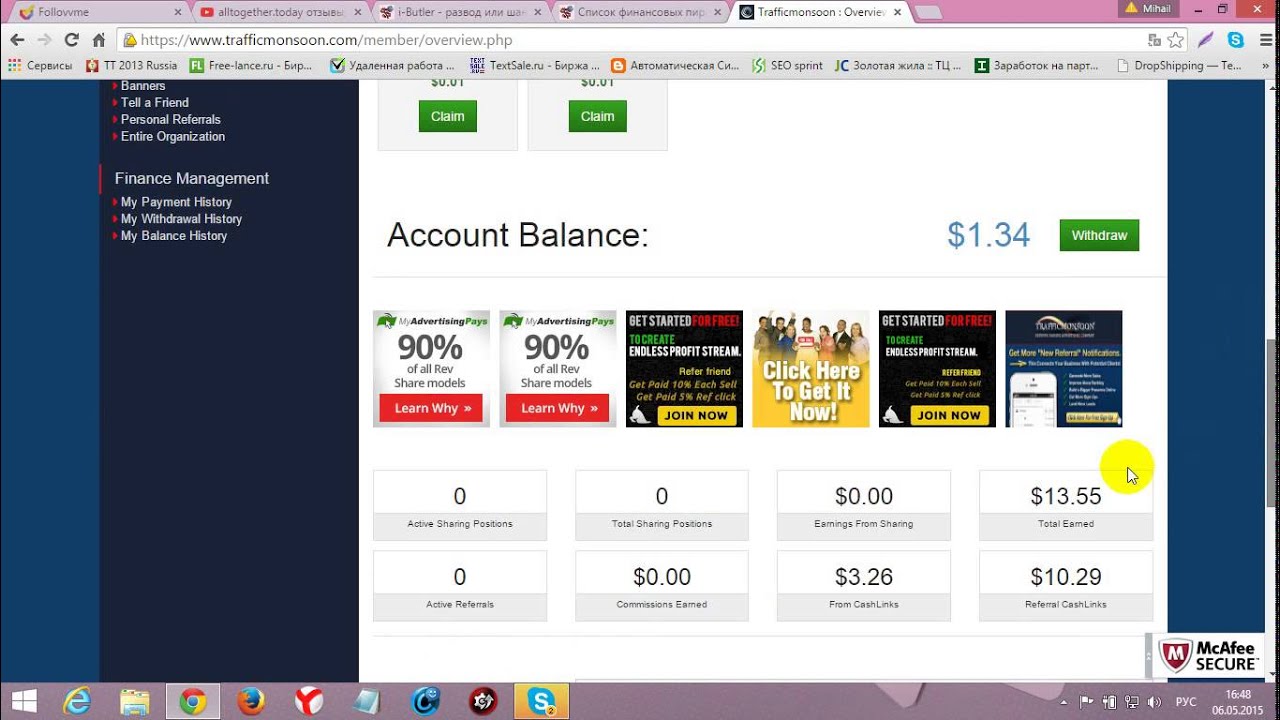1280x720 pixels.
Task: Bookmark page with star icon
Action: (x=1175, y=40)
